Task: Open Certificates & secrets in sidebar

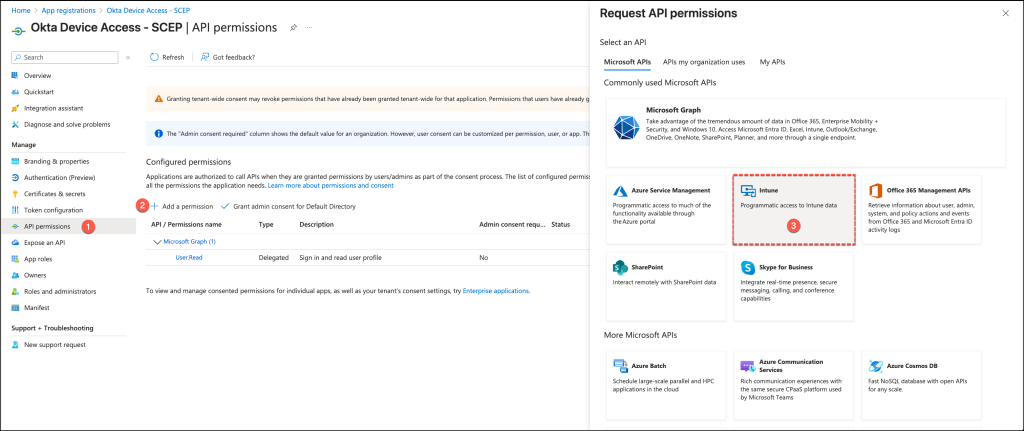Action: pos(57,193)
